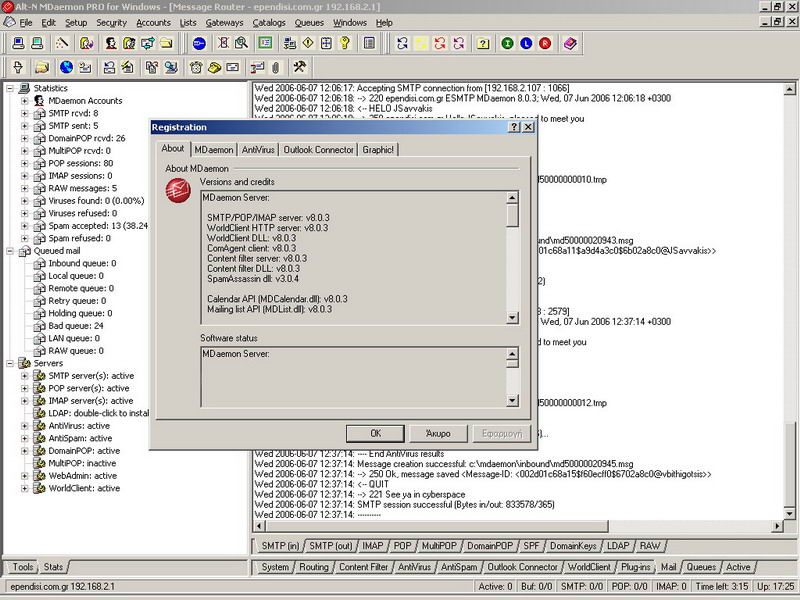Select the Bad queue: 24 item
The height and width of the screenshot is (600, 800).
76,326
